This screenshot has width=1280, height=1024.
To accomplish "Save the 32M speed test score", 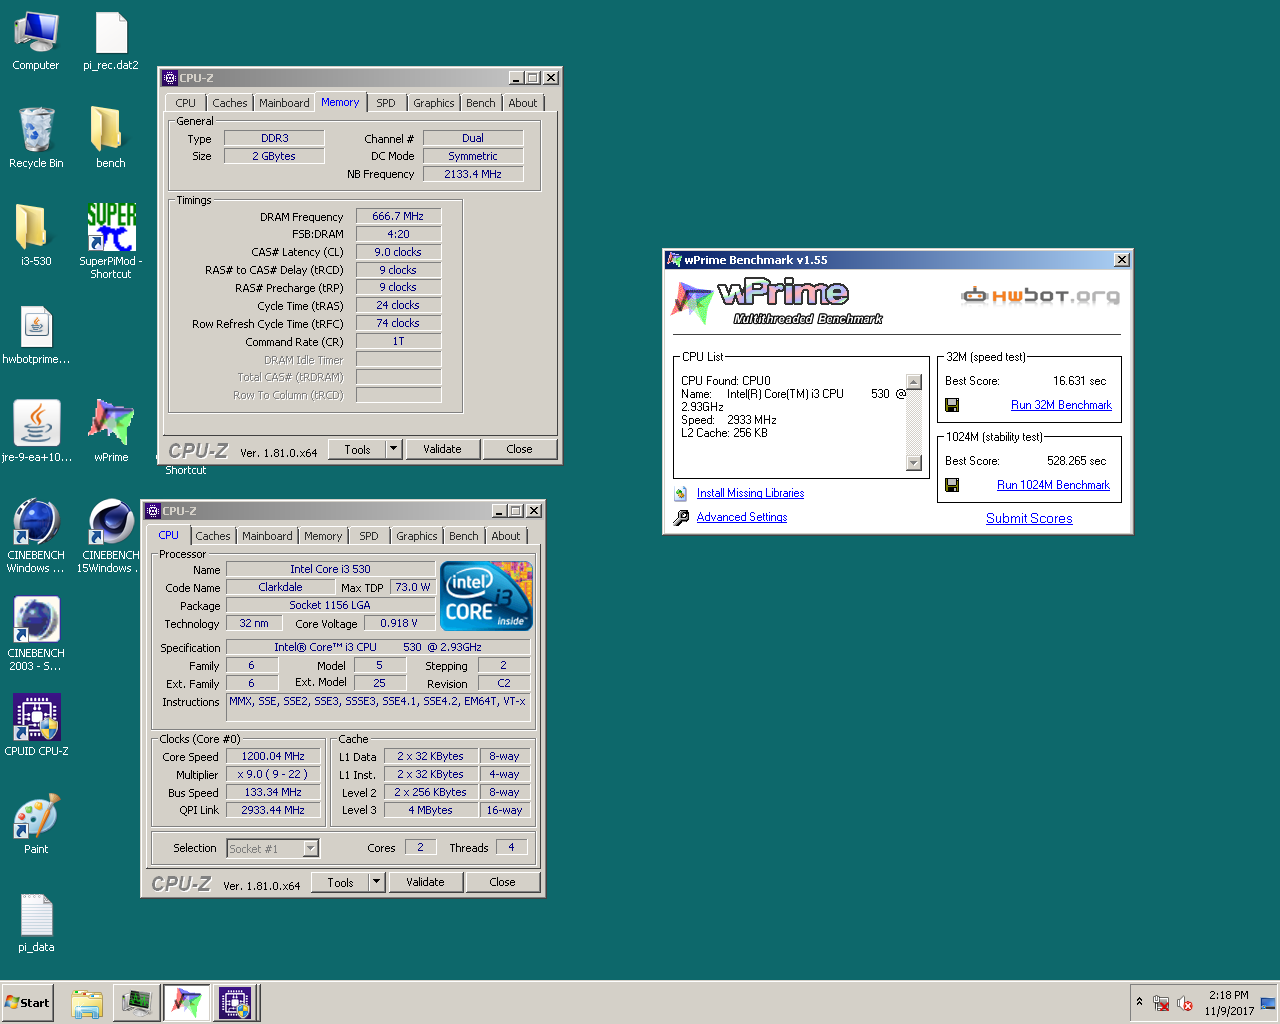I will click(952, 405).
